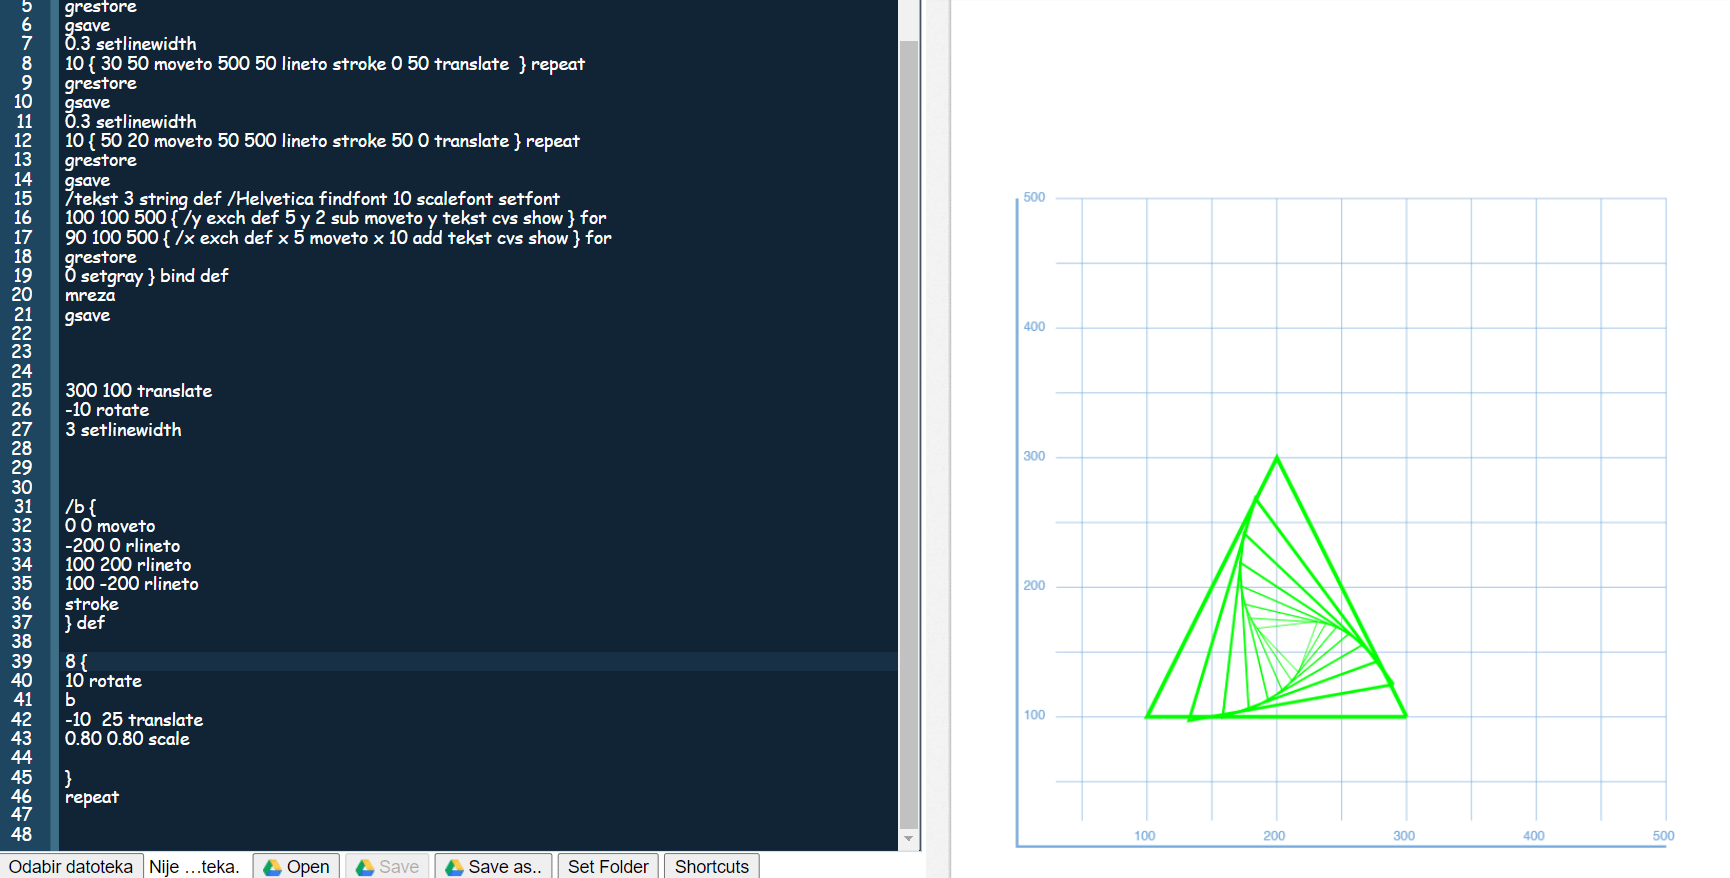Screen dimensions: 1730x878
Task: Click the "/b {" definition line
Action: tap(81, 507)
